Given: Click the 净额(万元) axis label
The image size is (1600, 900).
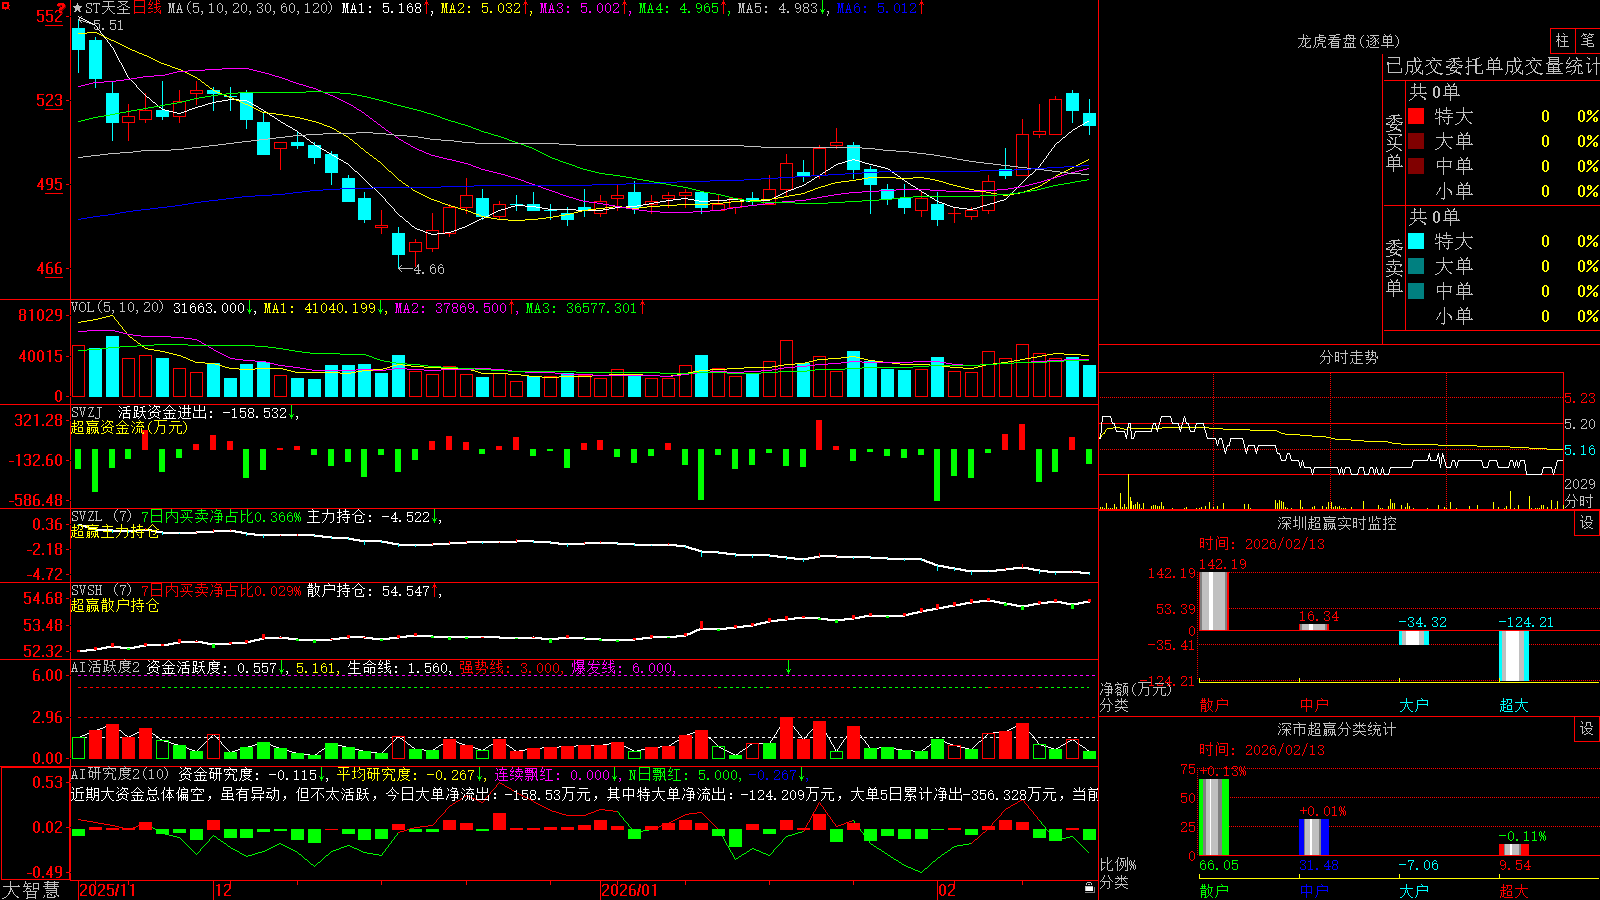Looking at the screenshot, I should tap(1136, 689).
